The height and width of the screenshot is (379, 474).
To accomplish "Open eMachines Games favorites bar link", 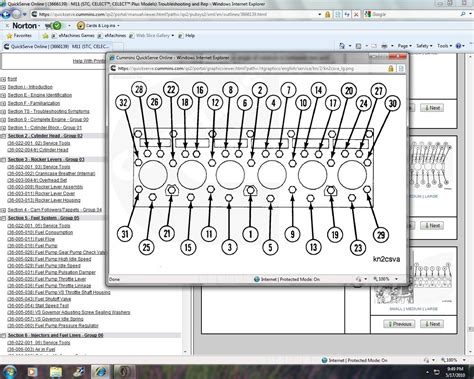I will [73, 35].
